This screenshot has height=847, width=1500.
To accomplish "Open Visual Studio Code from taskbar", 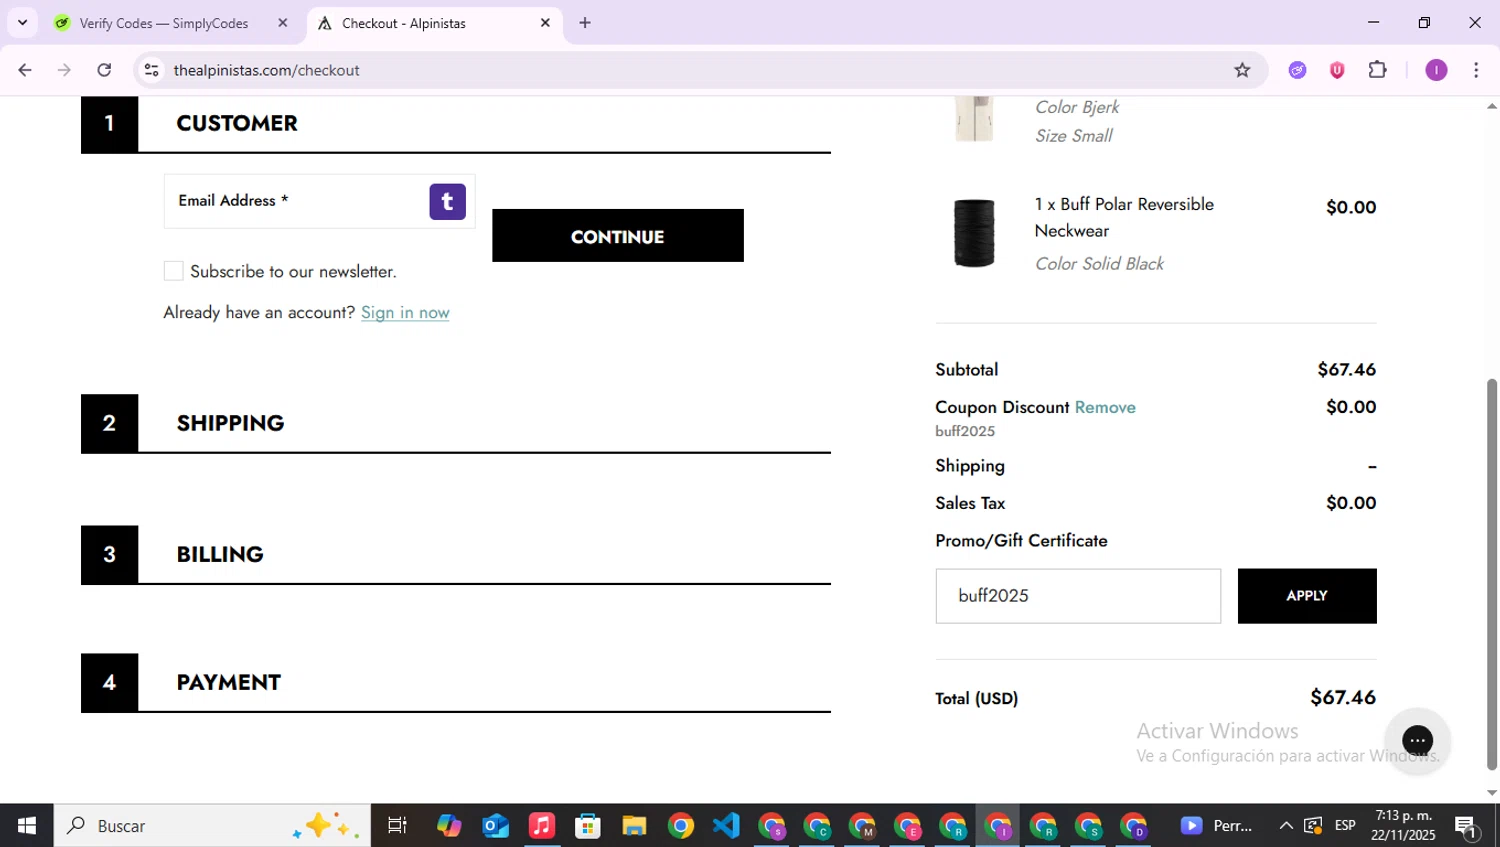I will coord(727,826).
